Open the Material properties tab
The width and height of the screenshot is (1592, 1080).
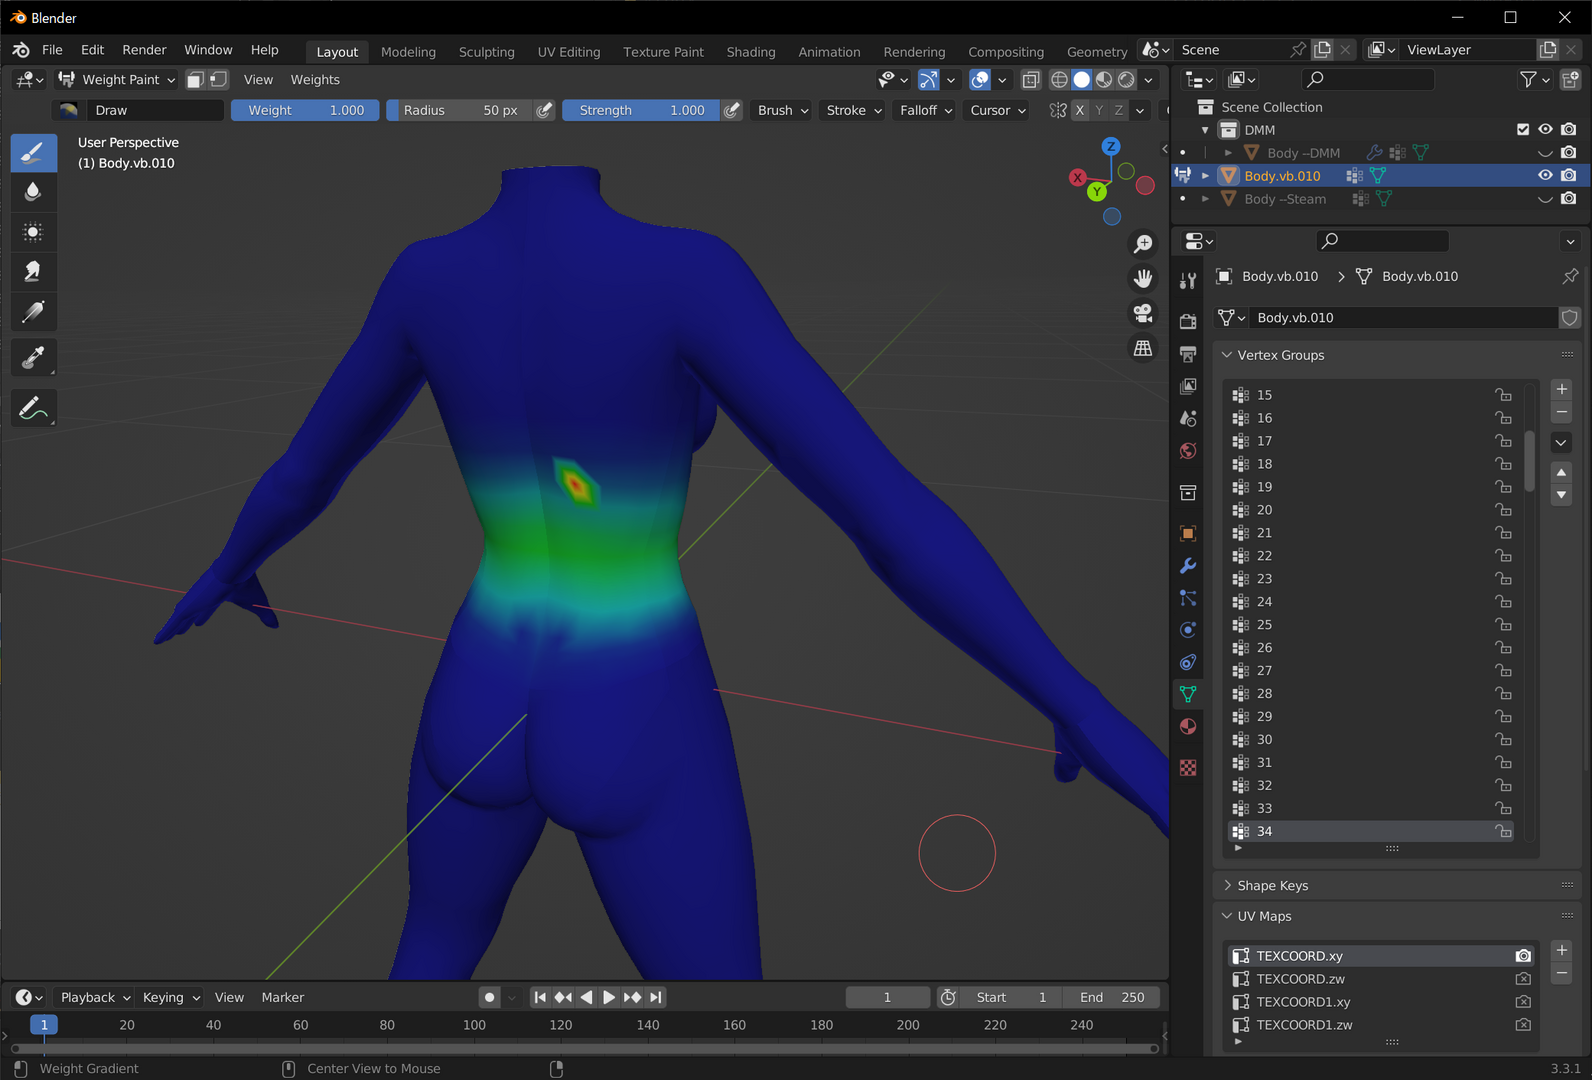[1188, 727]
